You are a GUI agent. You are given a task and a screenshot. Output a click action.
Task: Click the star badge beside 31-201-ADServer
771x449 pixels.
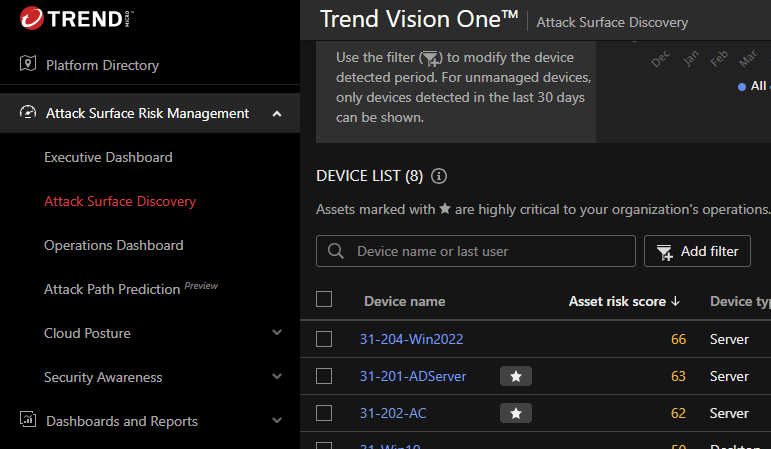click(x=516, y=376)
